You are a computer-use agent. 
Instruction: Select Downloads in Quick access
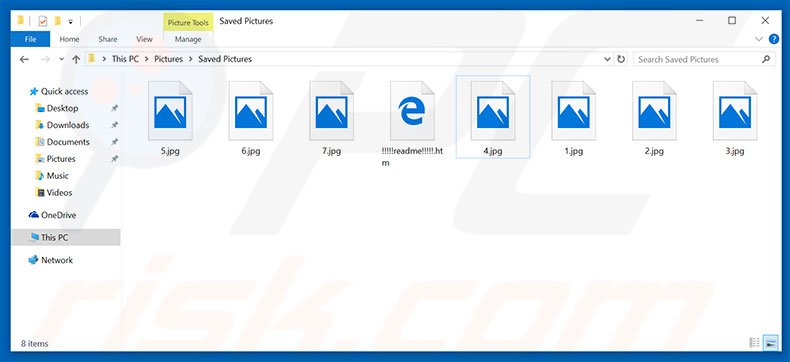pos(68,125)
